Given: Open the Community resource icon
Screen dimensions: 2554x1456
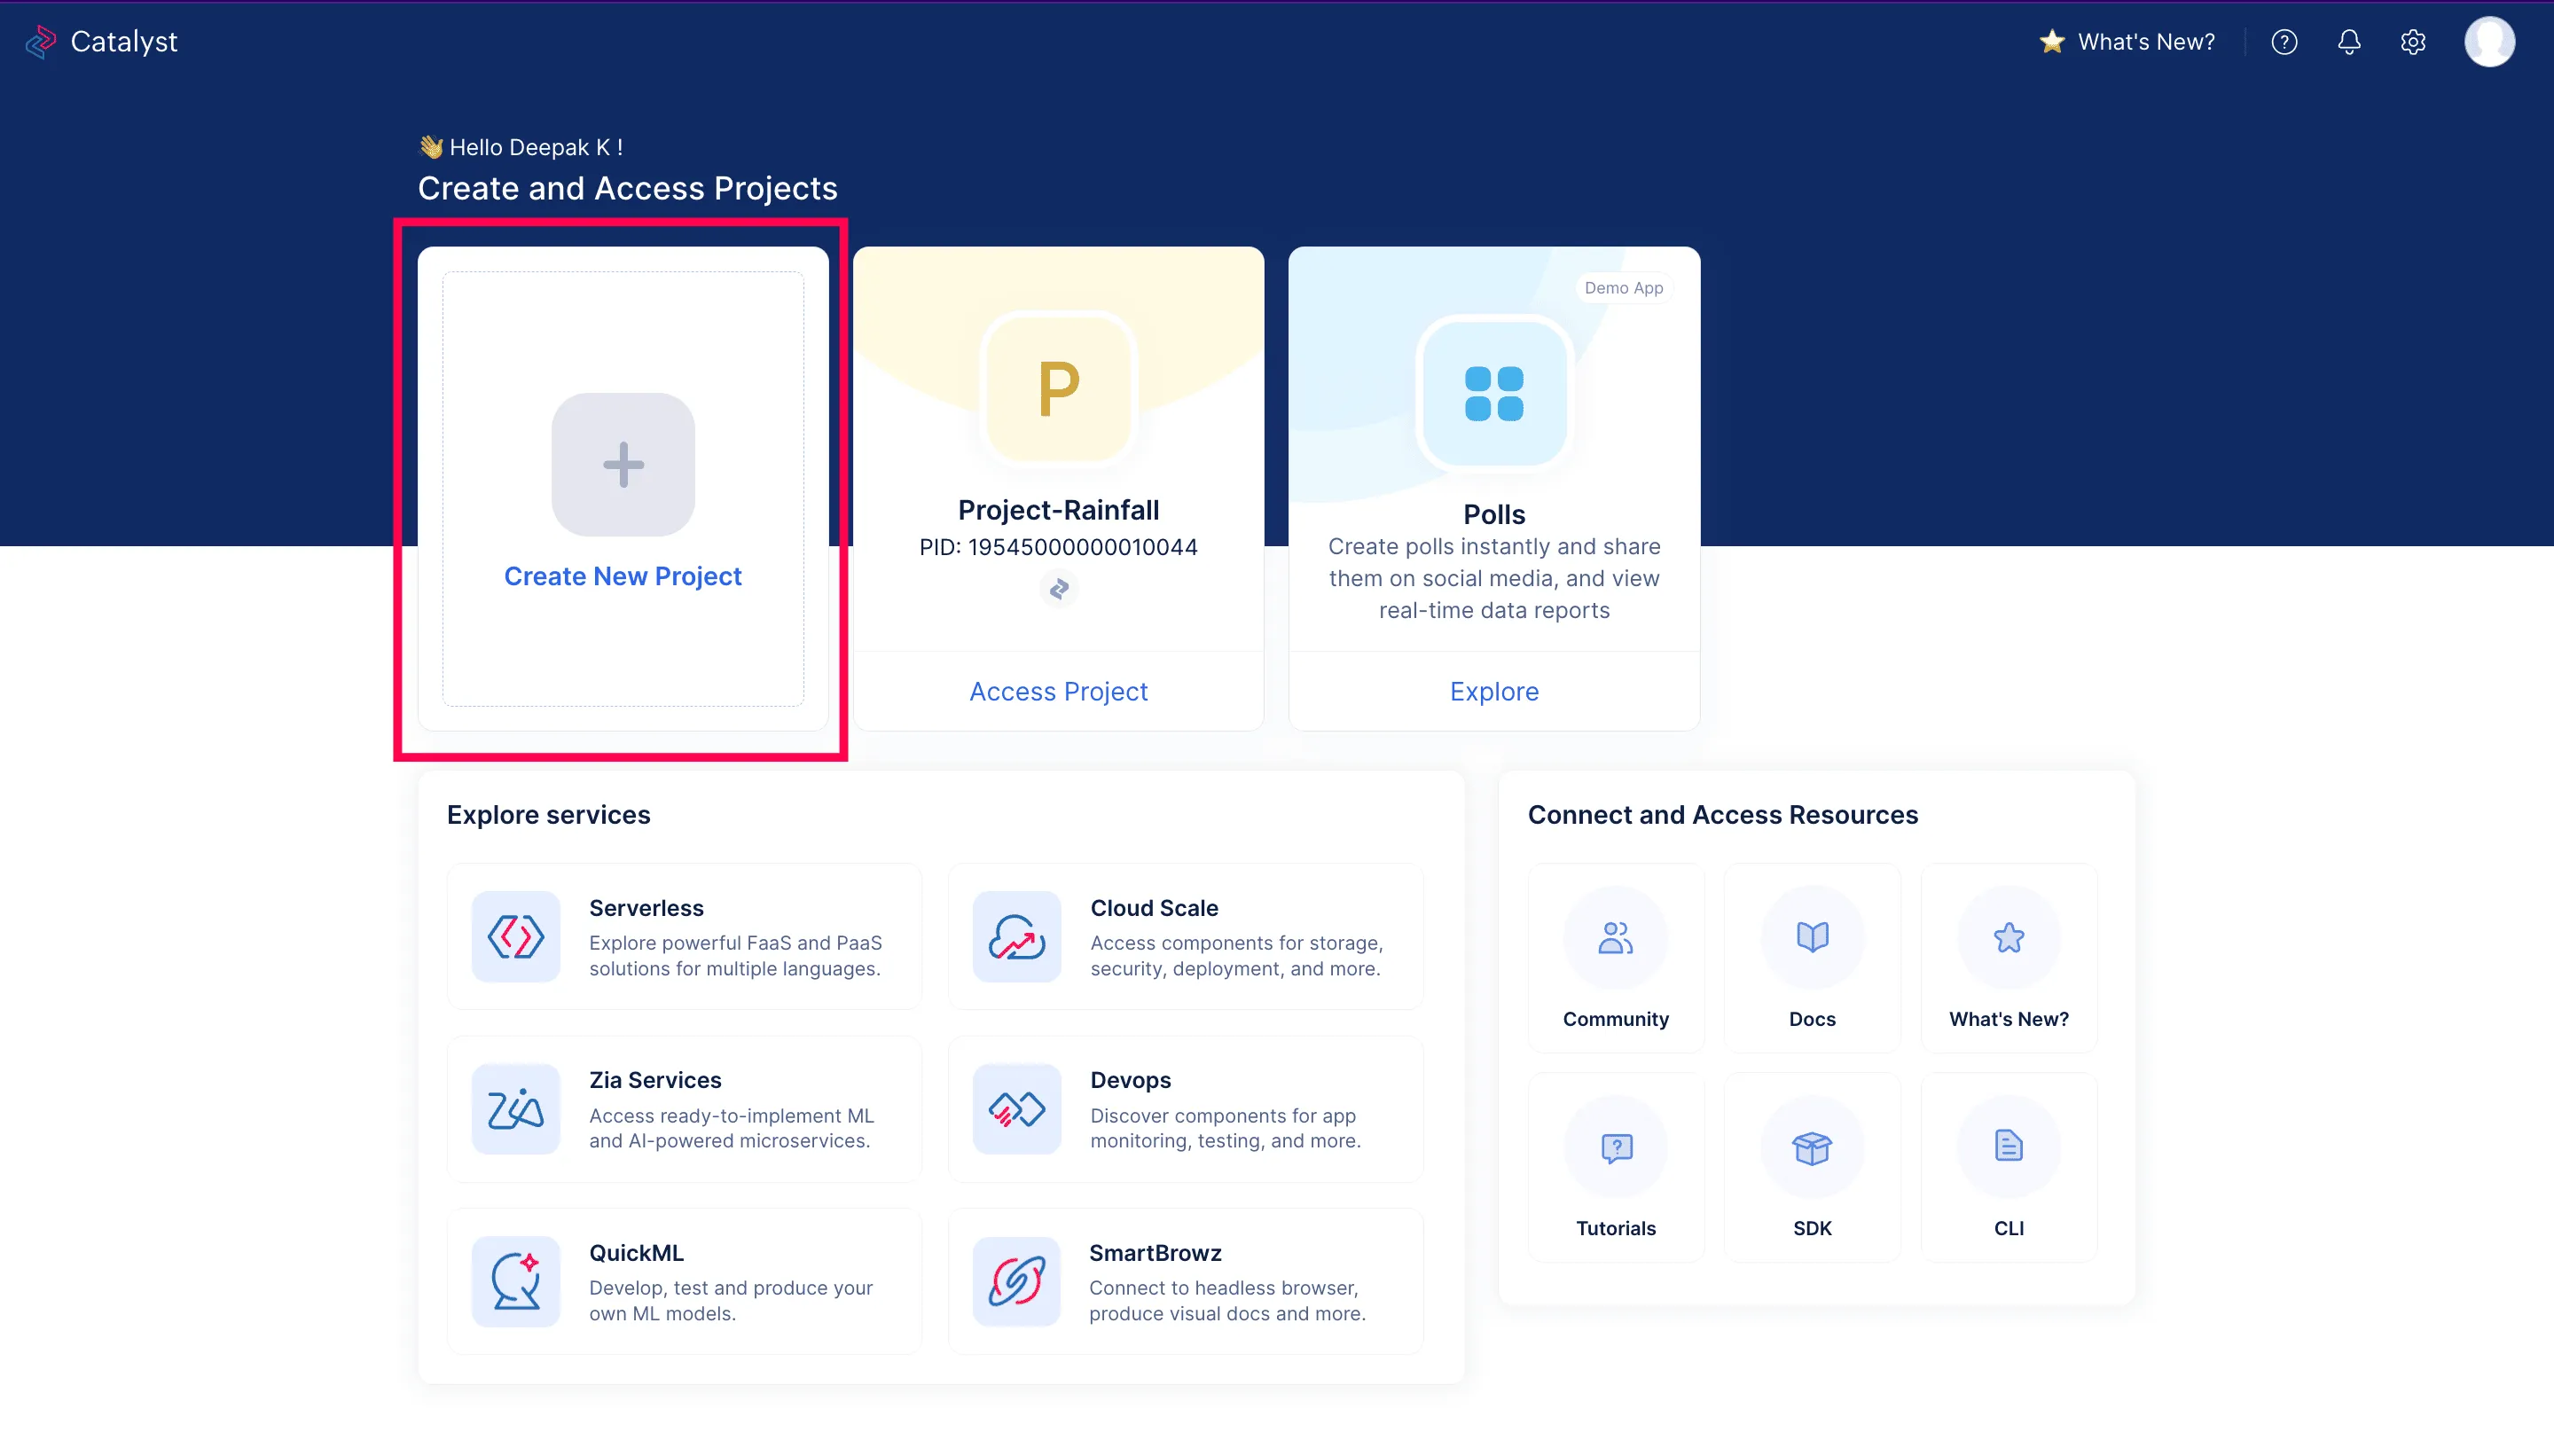Looking at the screenshot, I should pos(1615,937).
